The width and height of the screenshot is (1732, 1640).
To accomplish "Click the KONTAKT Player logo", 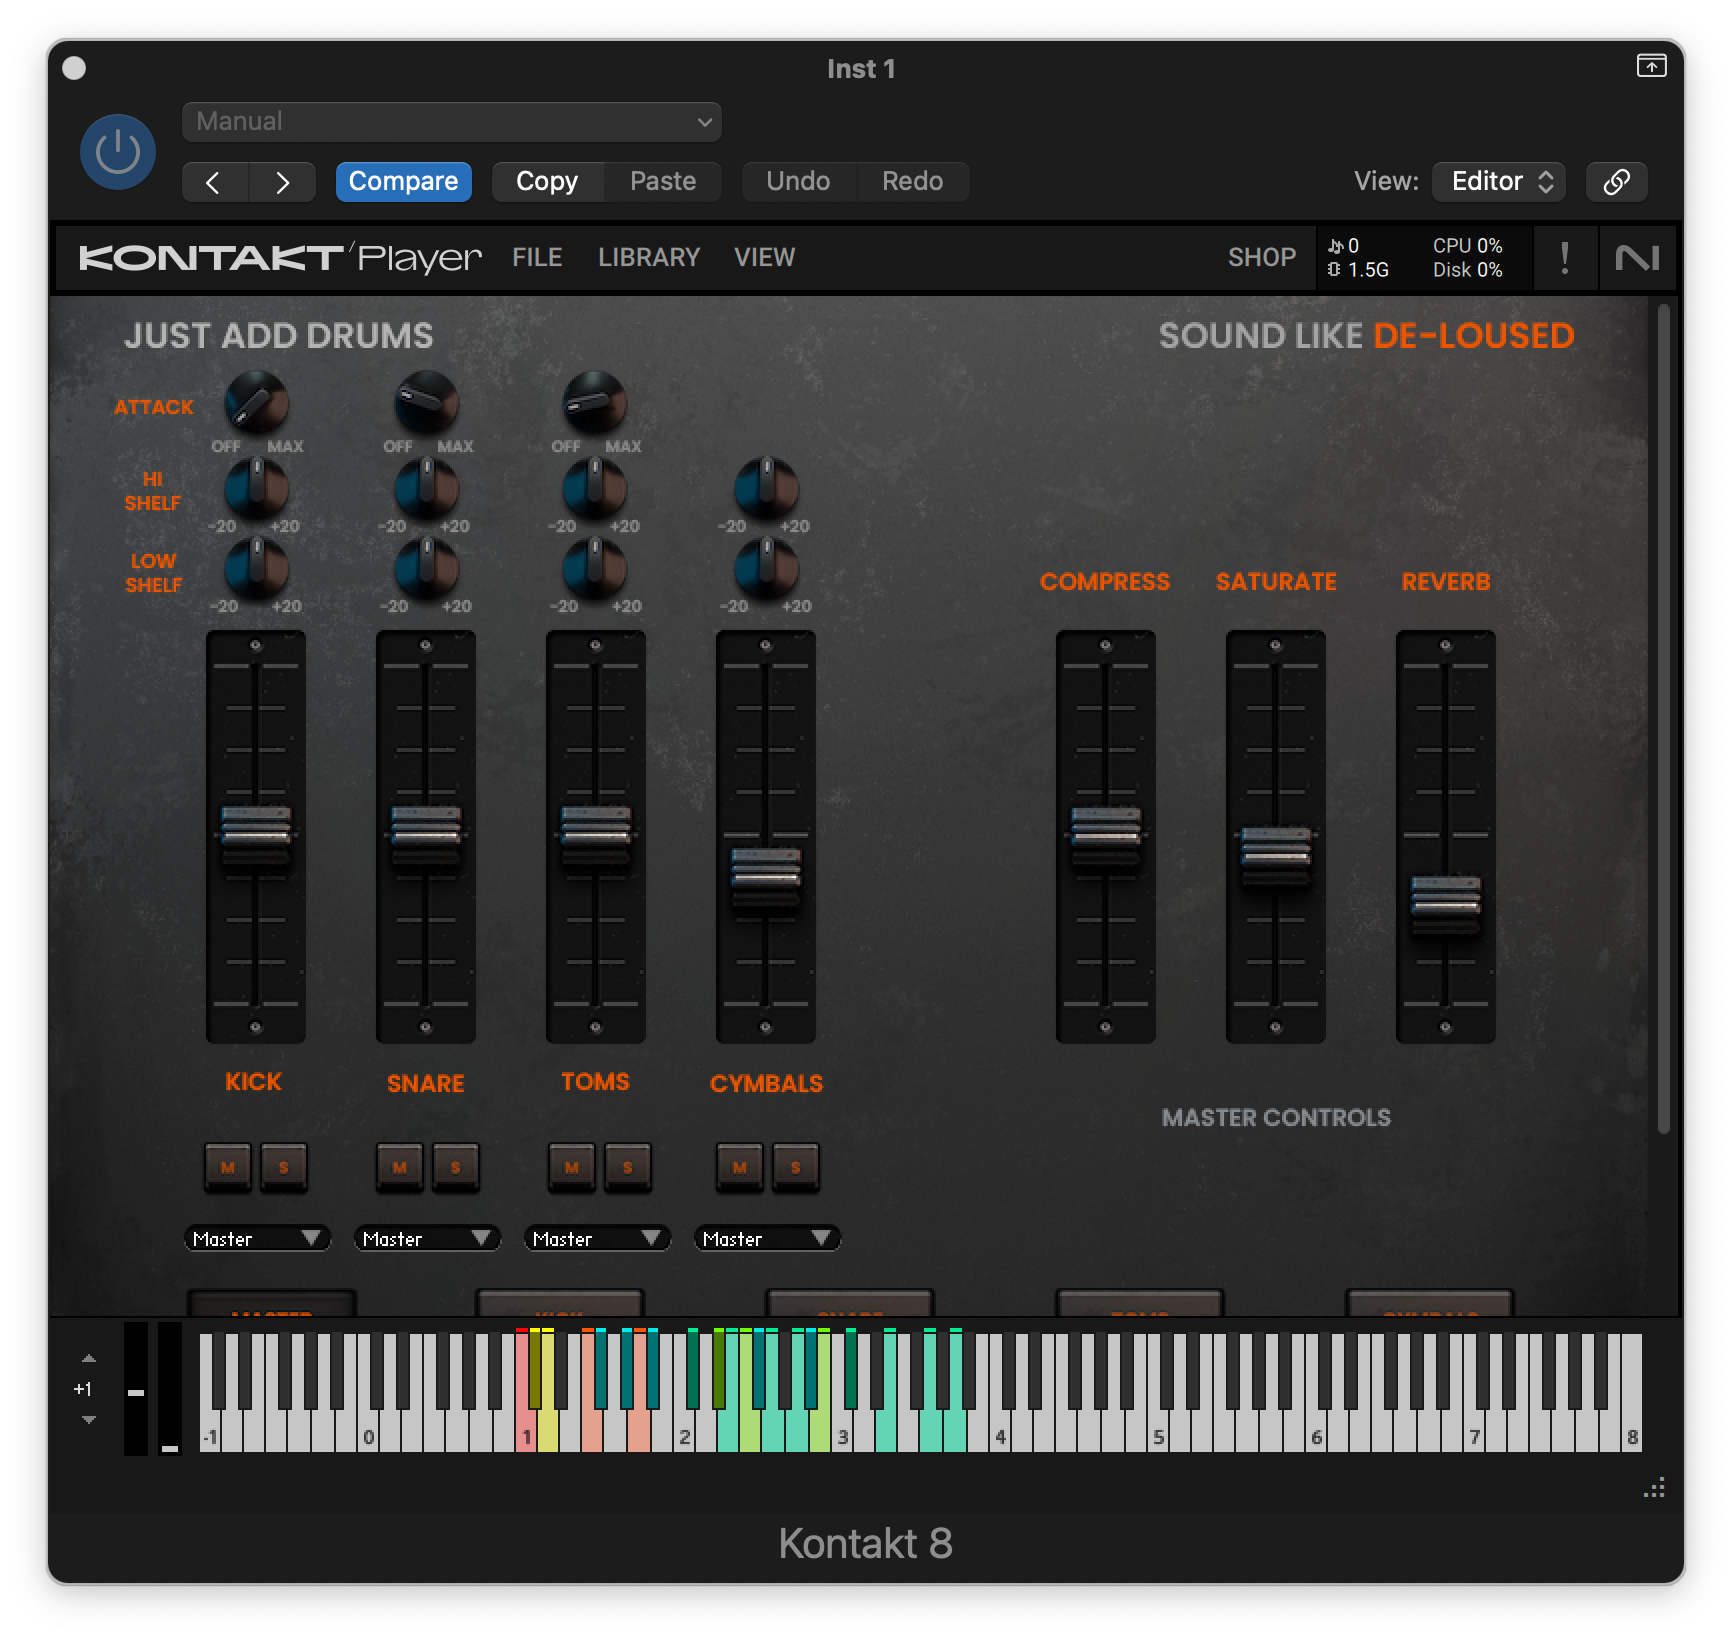I will tap(280, 258).
